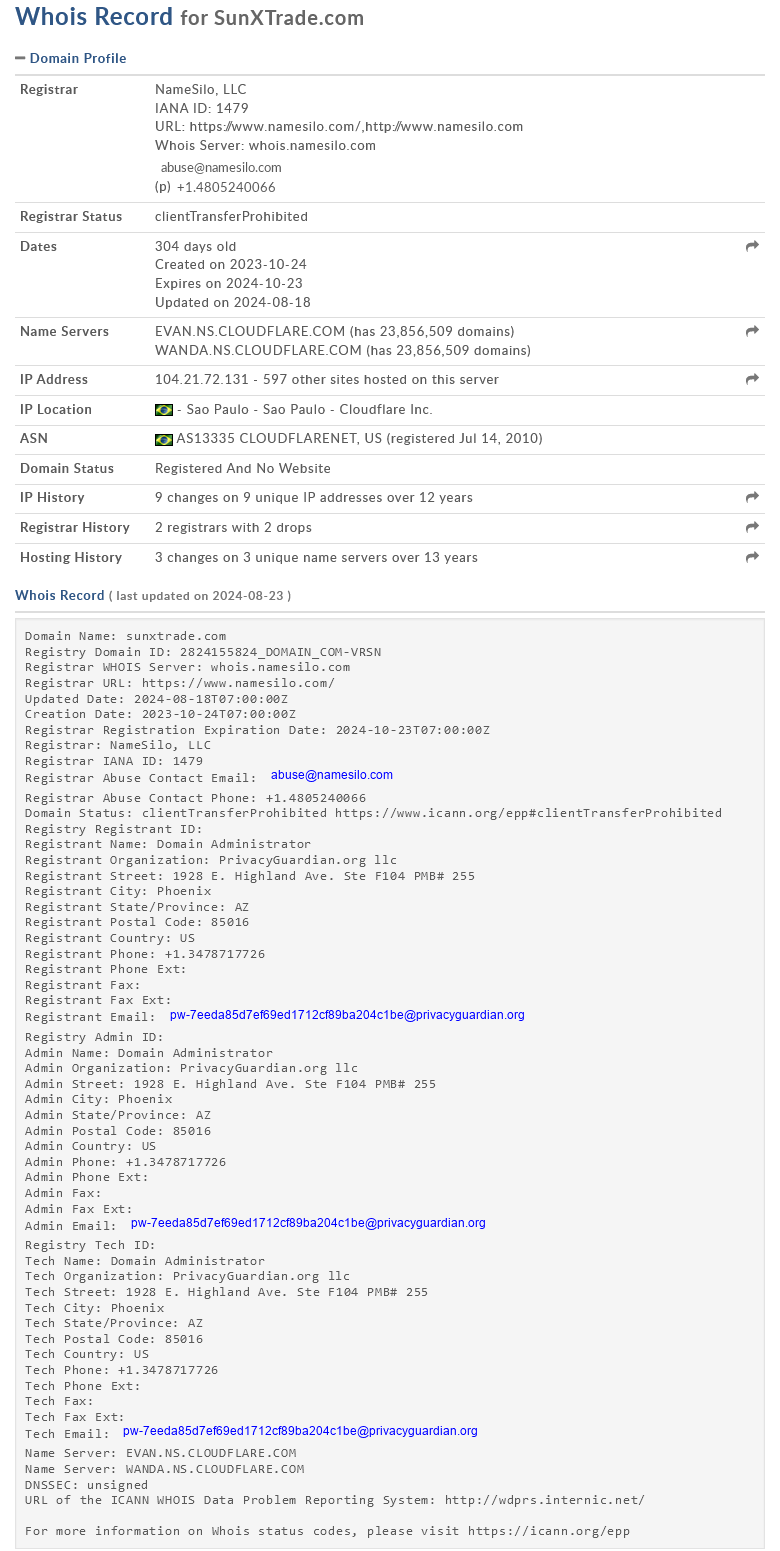
Task: Click WANDA.NS.CLOUDFLARE.COM in Name Servers row
Action: (258, 350)
